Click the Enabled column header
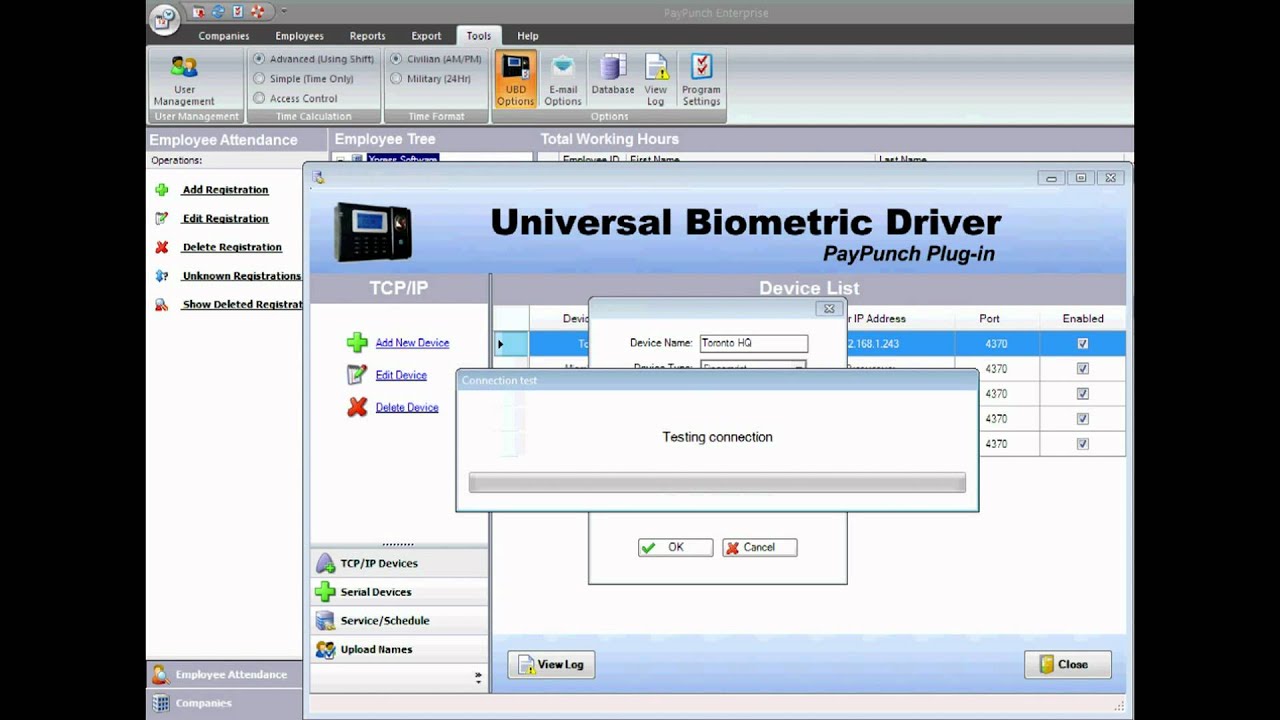Screen dimensions: 1280x720 coord(1083,319)
